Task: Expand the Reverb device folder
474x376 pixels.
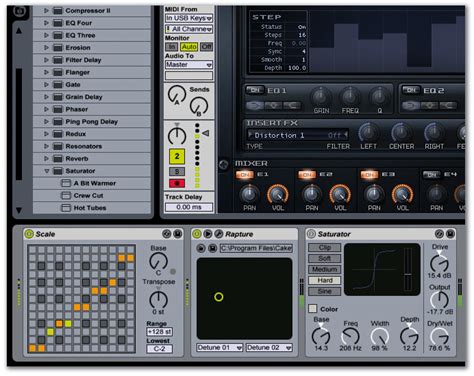Action: pos(46,159)
